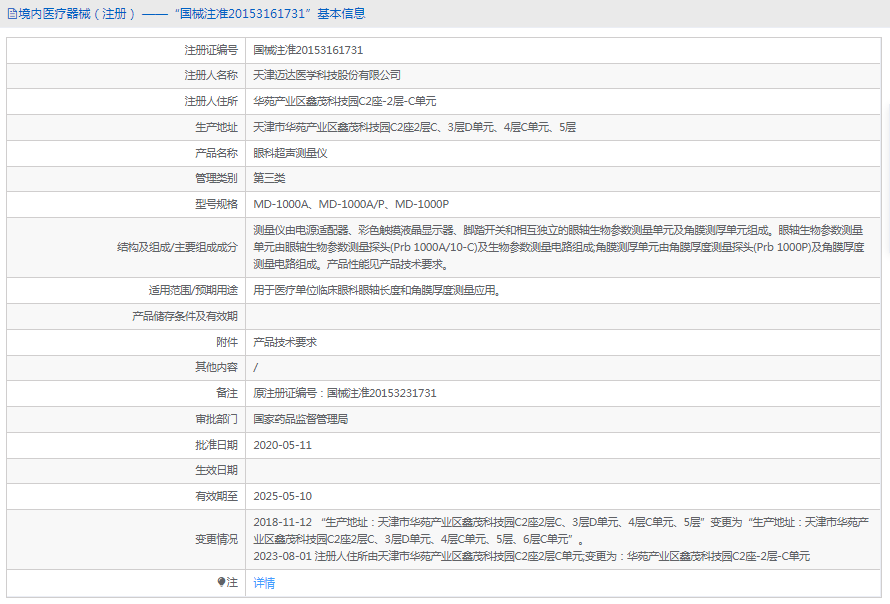The height and width of the screenshot is (604, 890).
Task: Select the 生效日期 label
Action: pyautogui.click(x=216, y=470)
